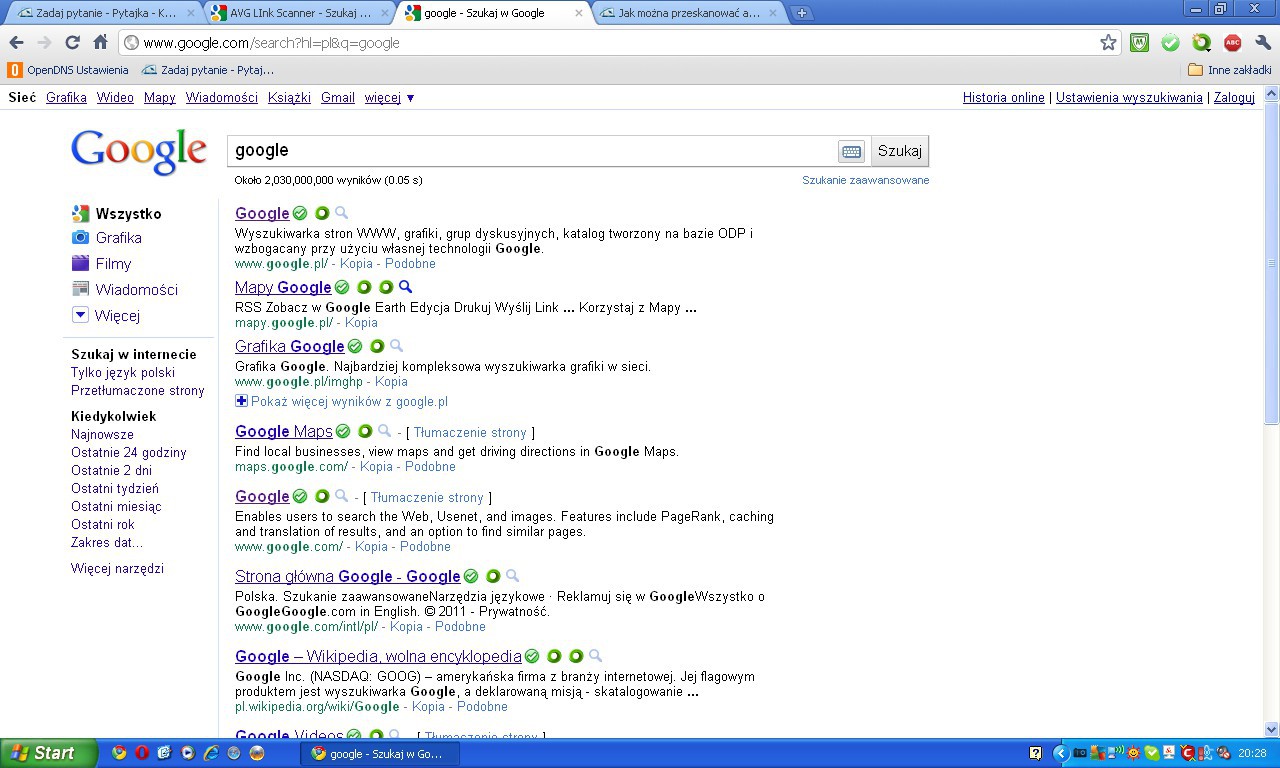Launch Opera from the quick launch bar

tap(142, 753)
